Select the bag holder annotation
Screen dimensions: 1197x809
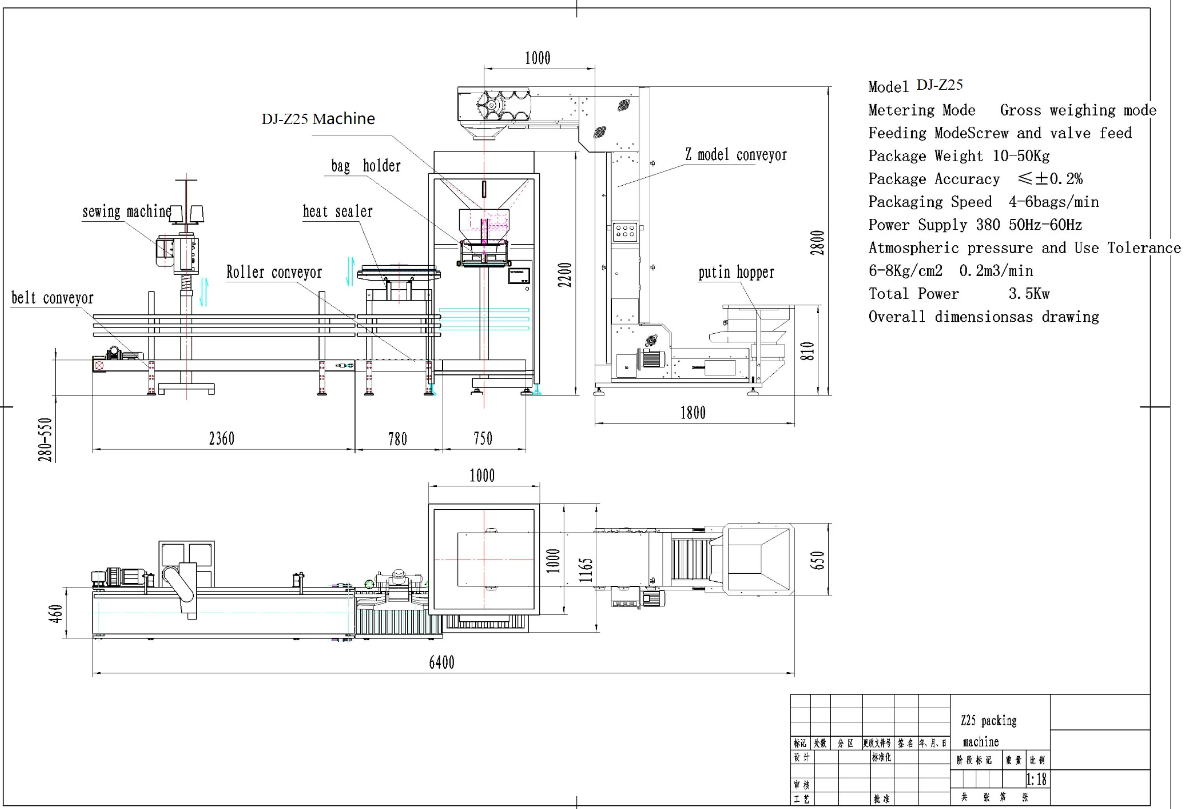[x=366, y=166]
